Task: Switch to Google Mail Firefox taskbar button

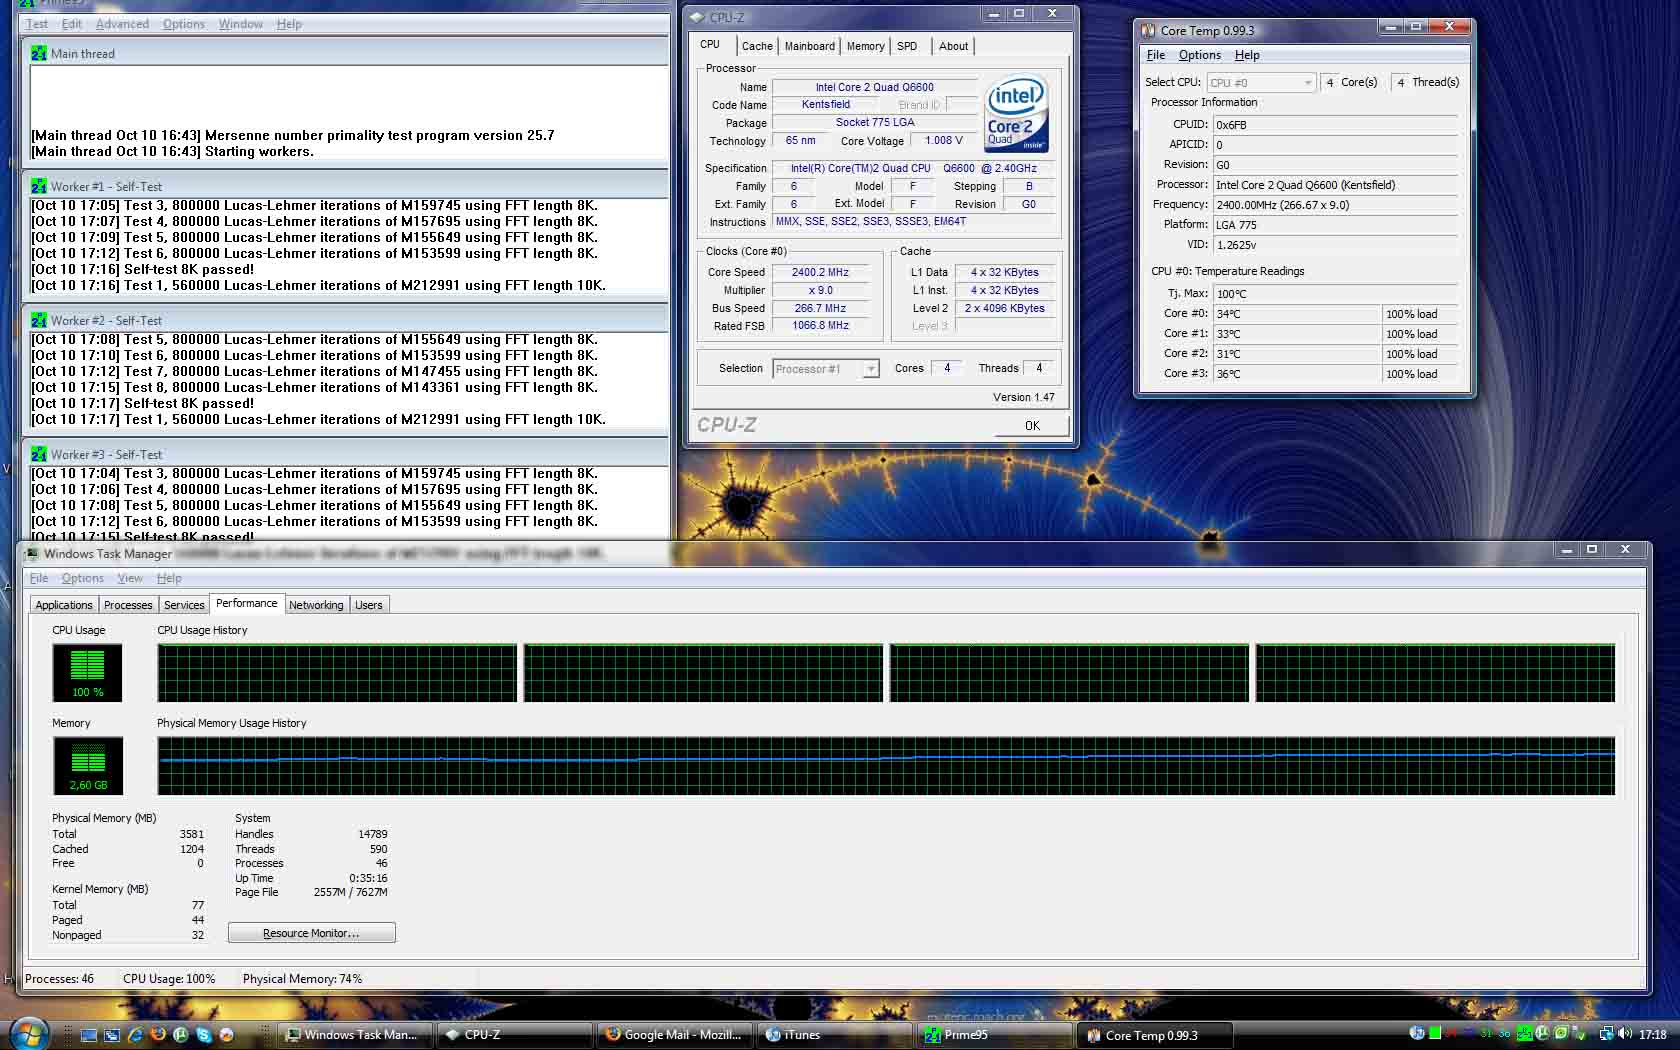Action: point(674,1035)
